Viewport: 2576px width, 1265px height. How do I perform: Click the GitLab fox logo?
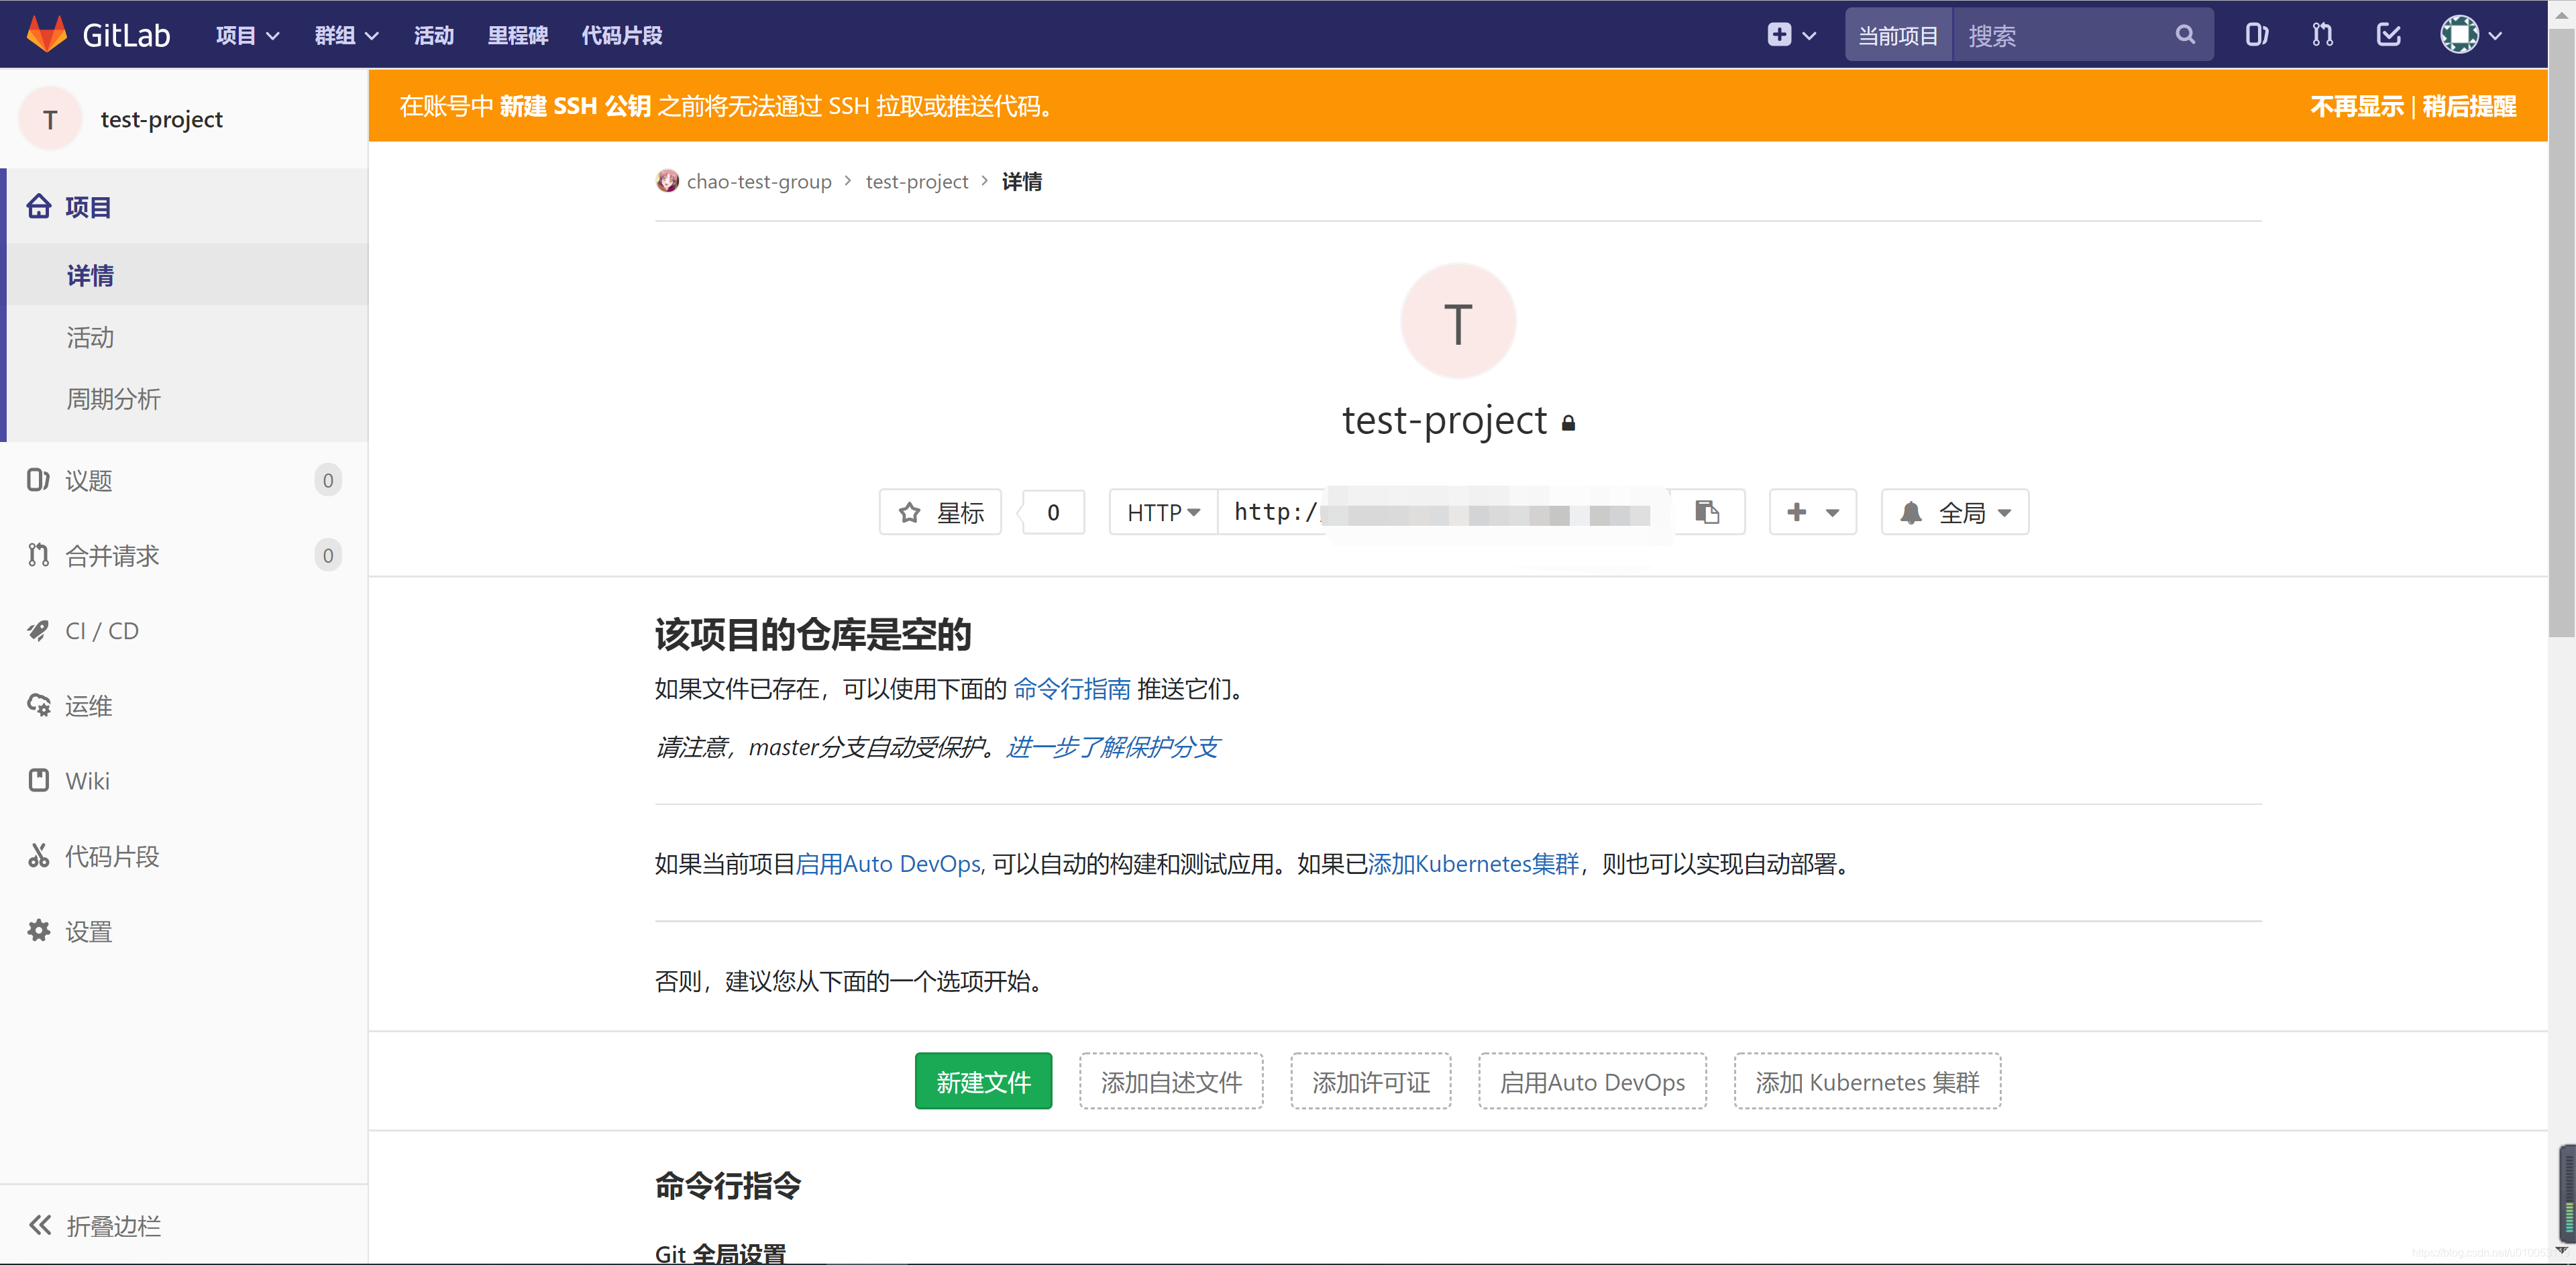[x=46, y=34]
